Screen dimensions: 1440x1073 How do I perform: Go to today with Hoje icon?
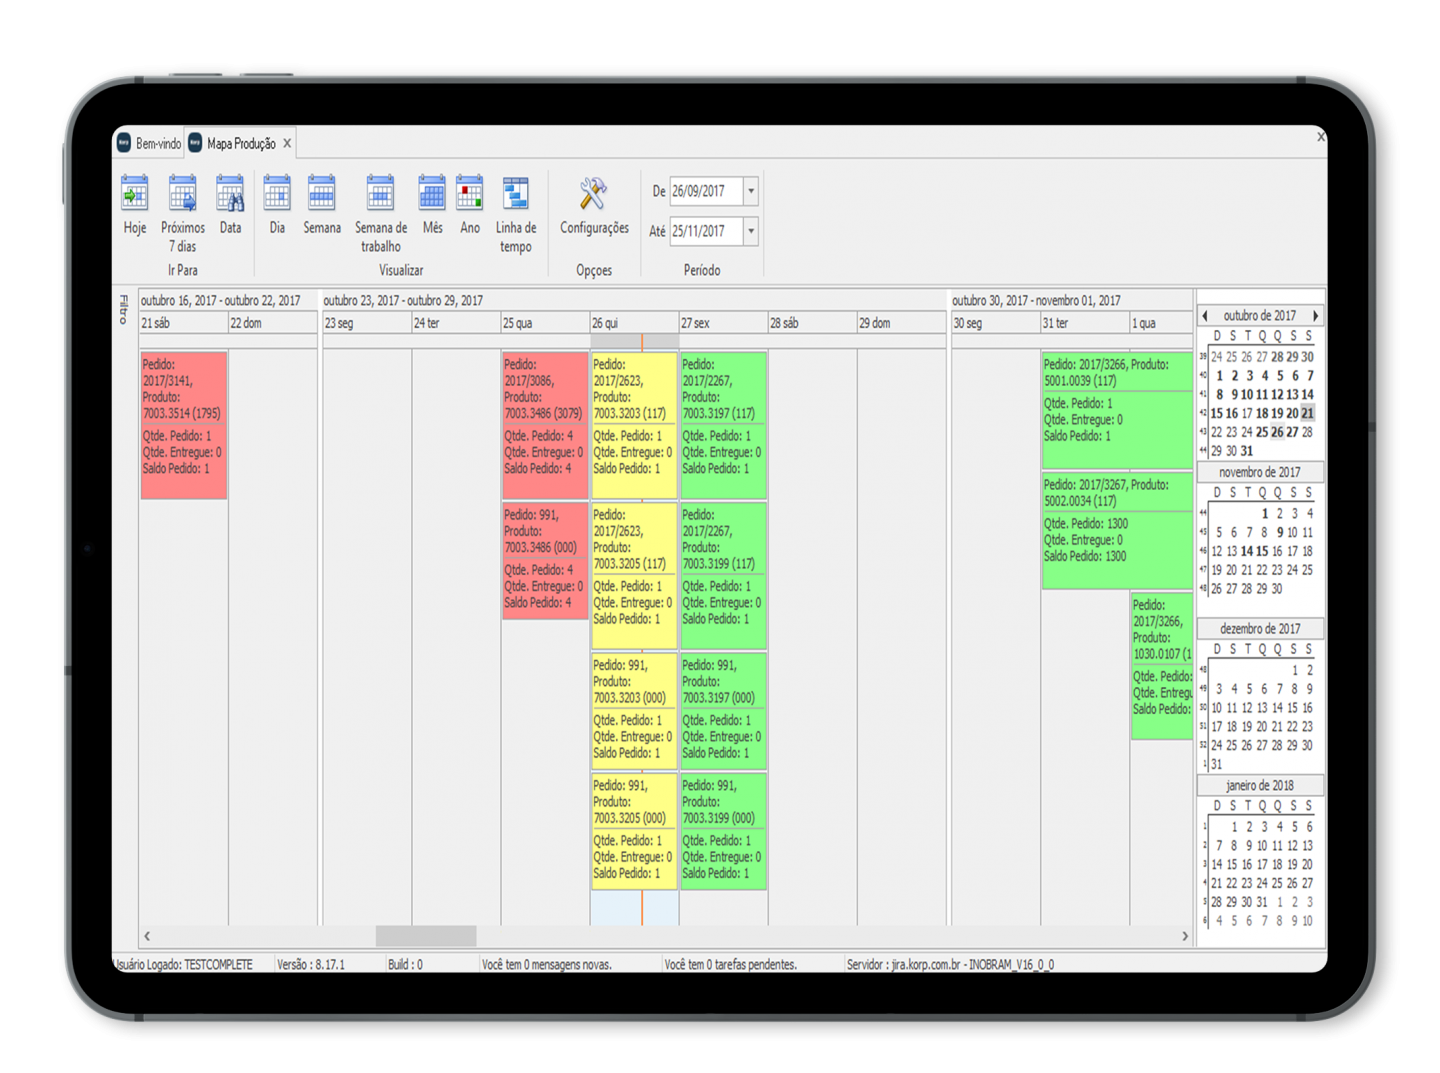tap(135, 205)
